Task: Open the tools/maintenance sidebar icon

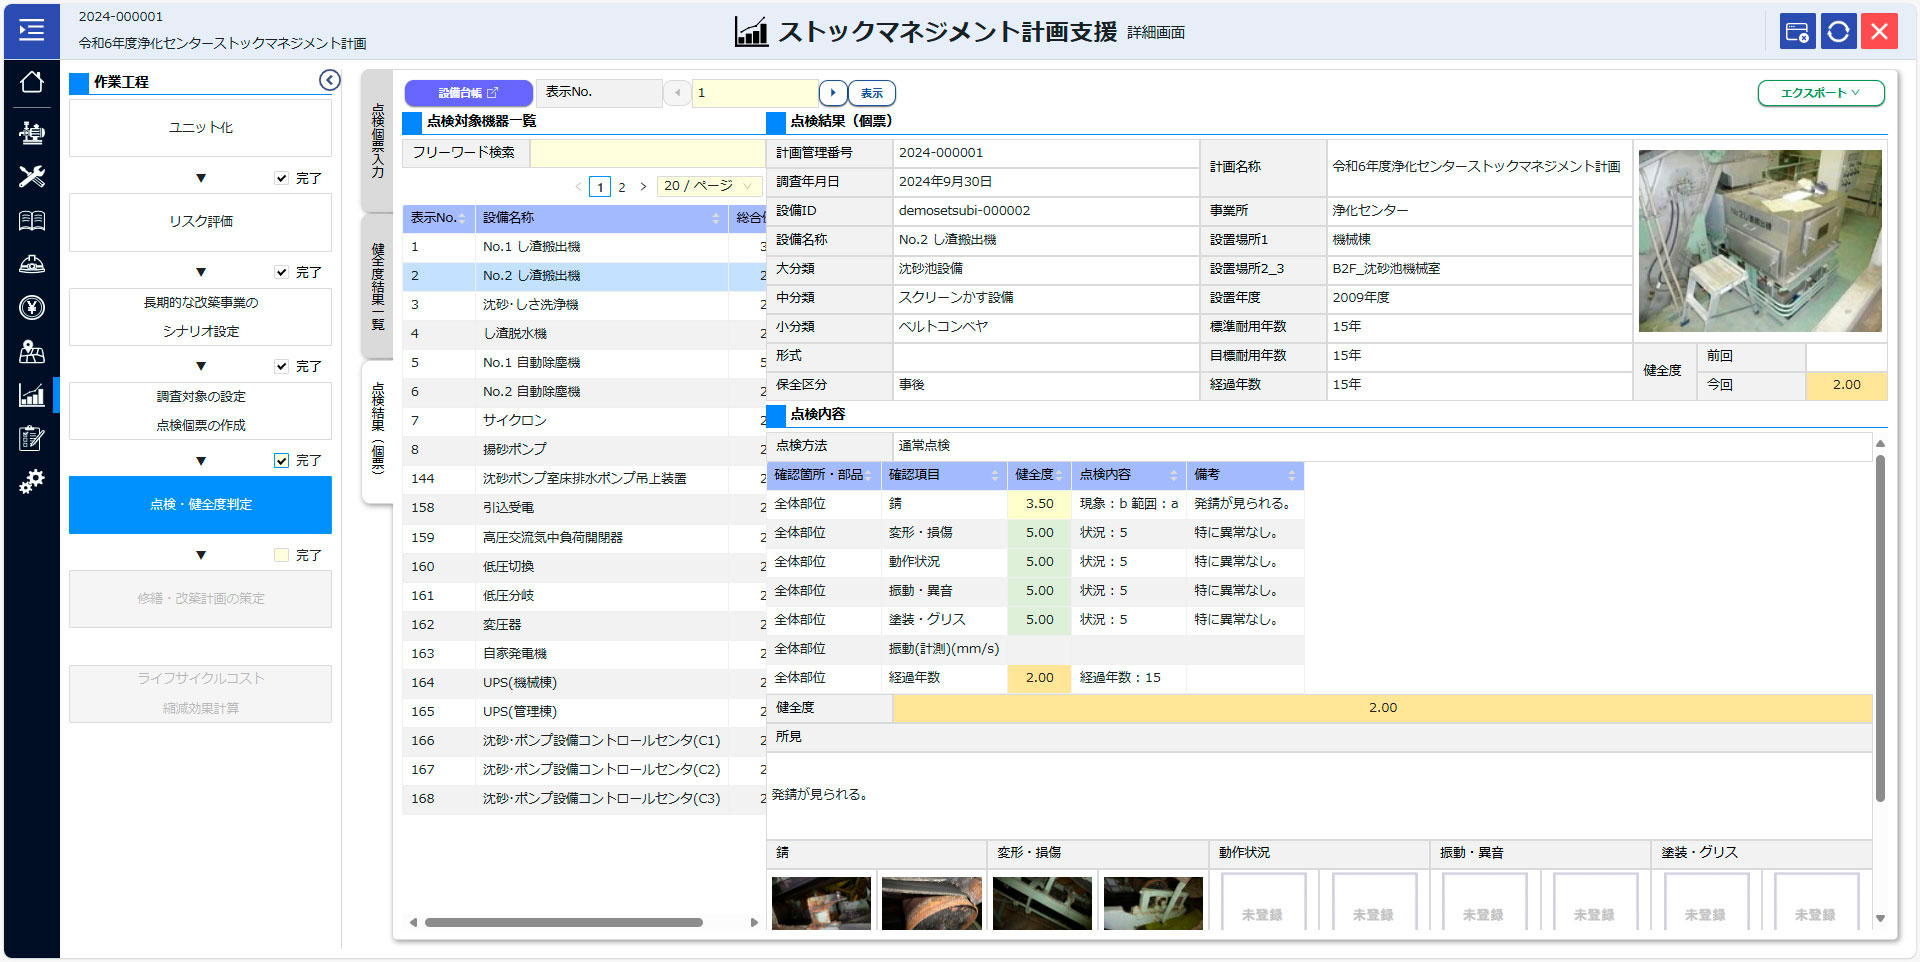Action: (x=32, y=177)
